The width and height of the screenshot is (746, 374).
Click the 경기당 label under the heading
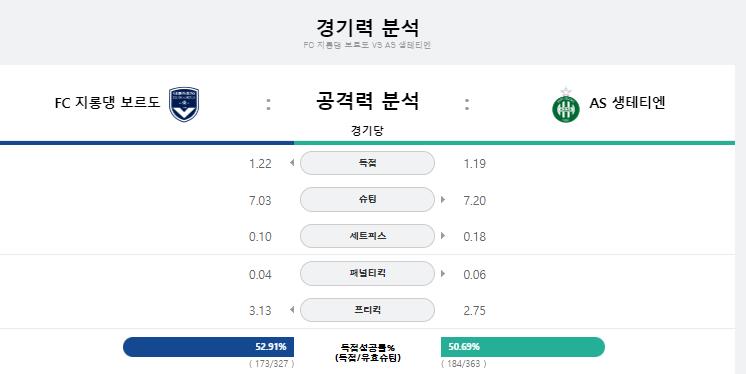pyautogui.click(x=367, y=130)
